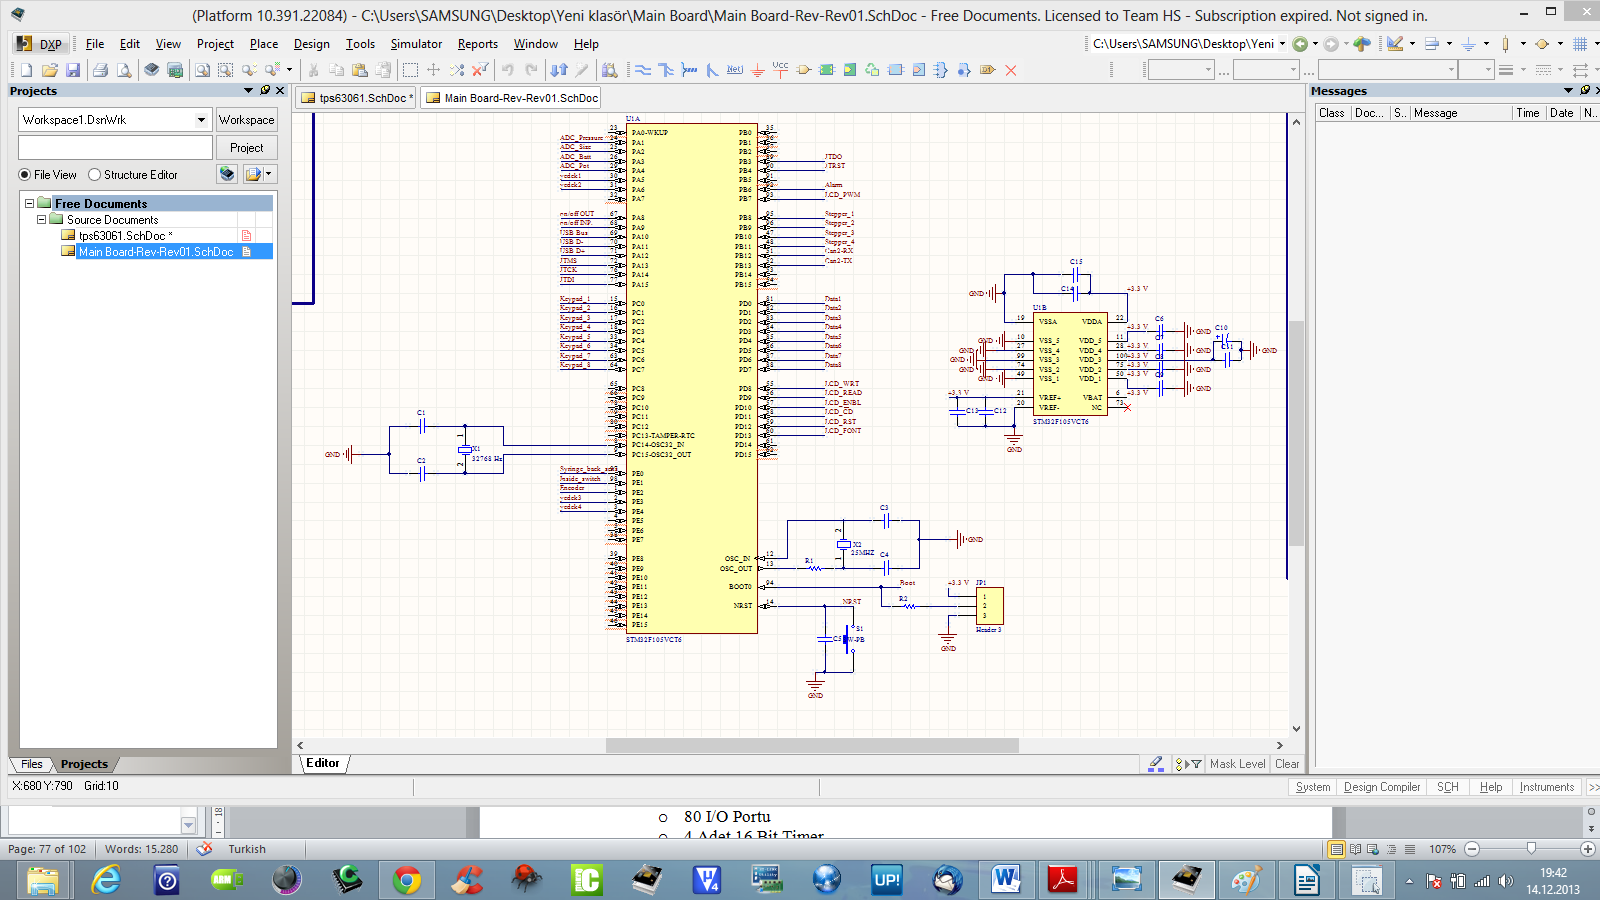Collapse the Free Documents tree node
This screenshot has height=900, width=1600.
coord(30,203)
